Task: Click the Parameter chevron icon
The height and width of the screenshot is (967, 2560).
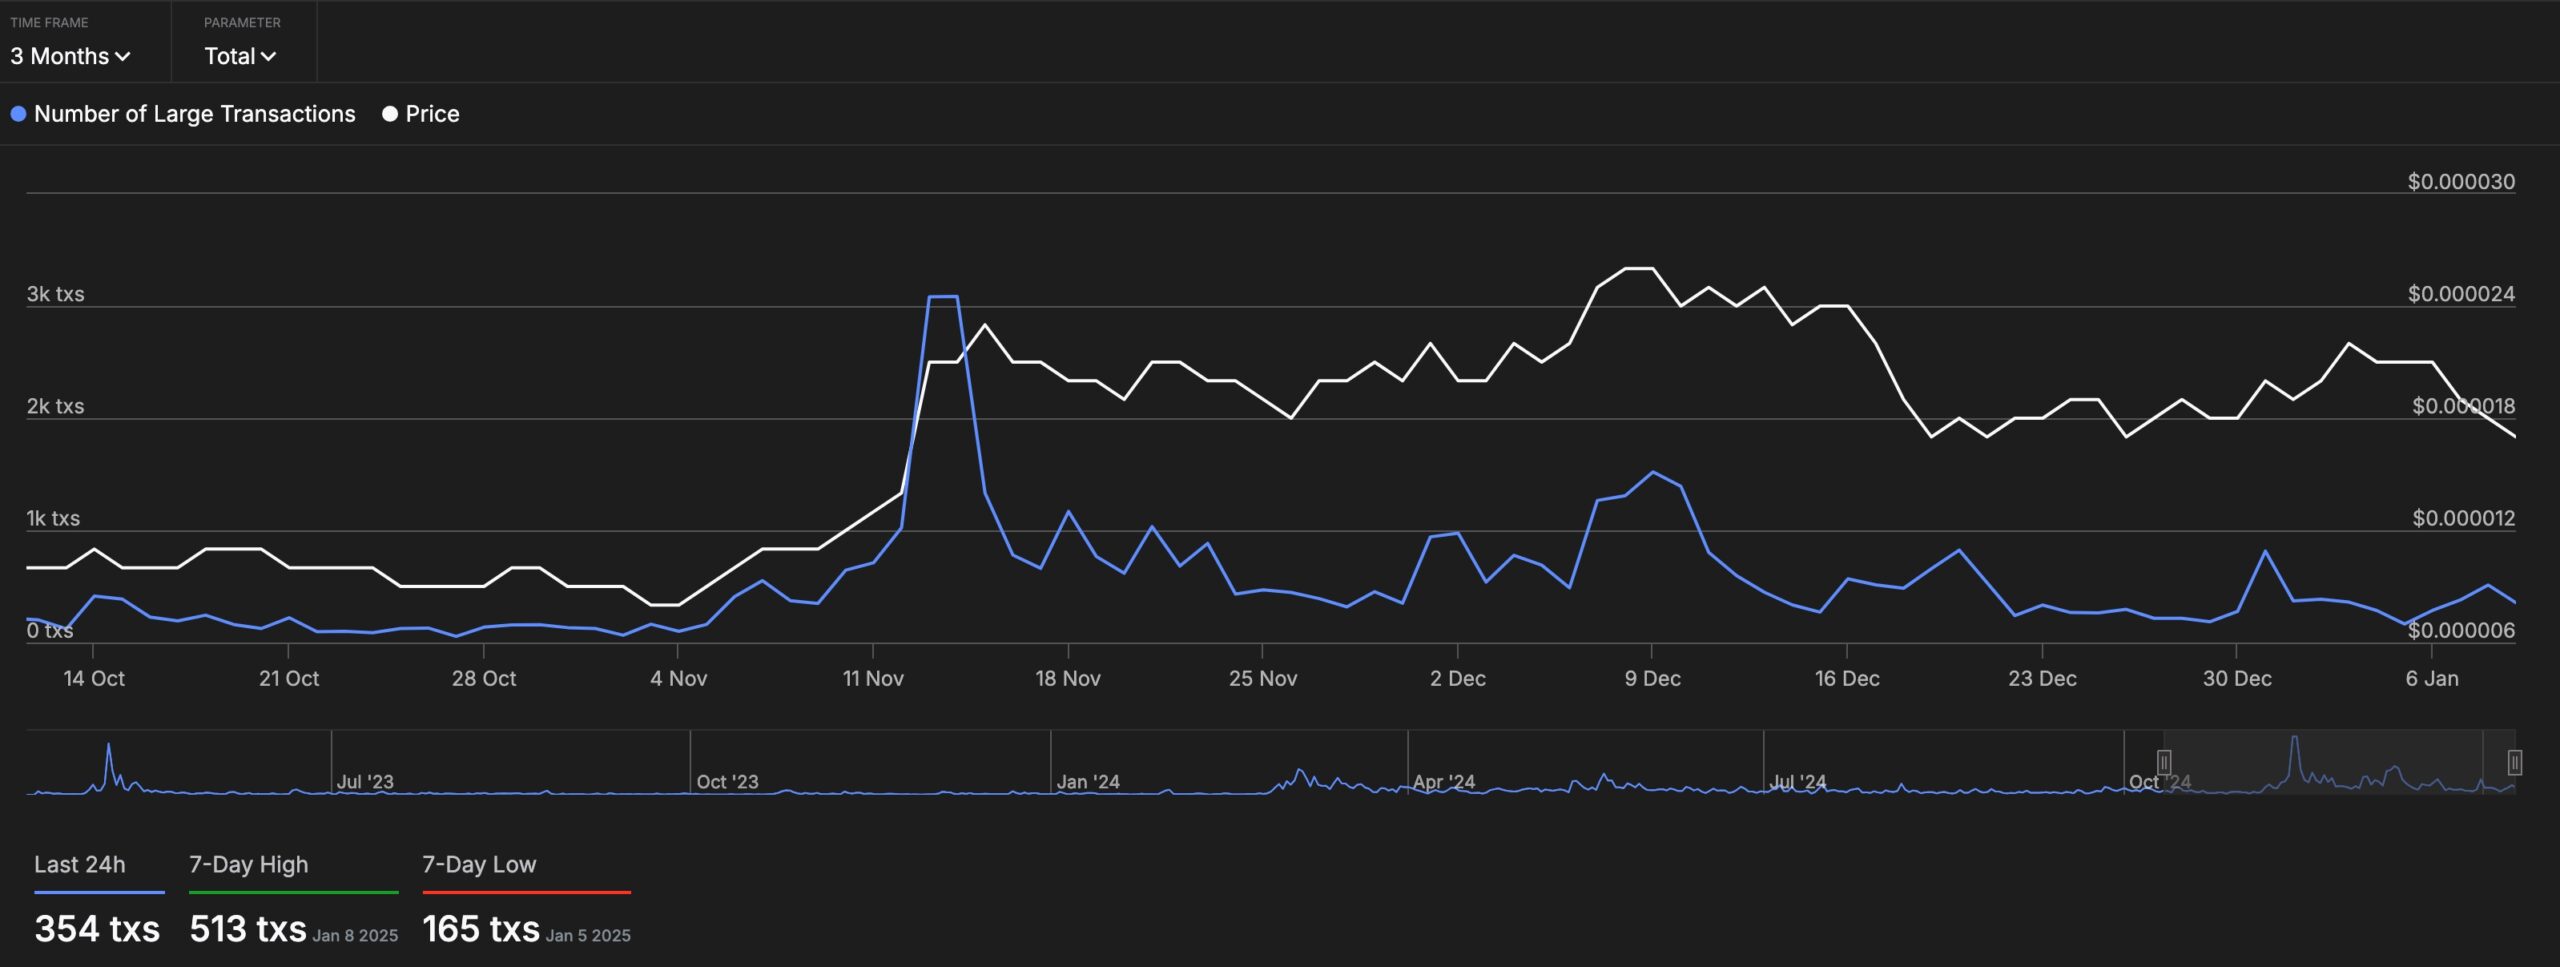Action: pos(268,57)
